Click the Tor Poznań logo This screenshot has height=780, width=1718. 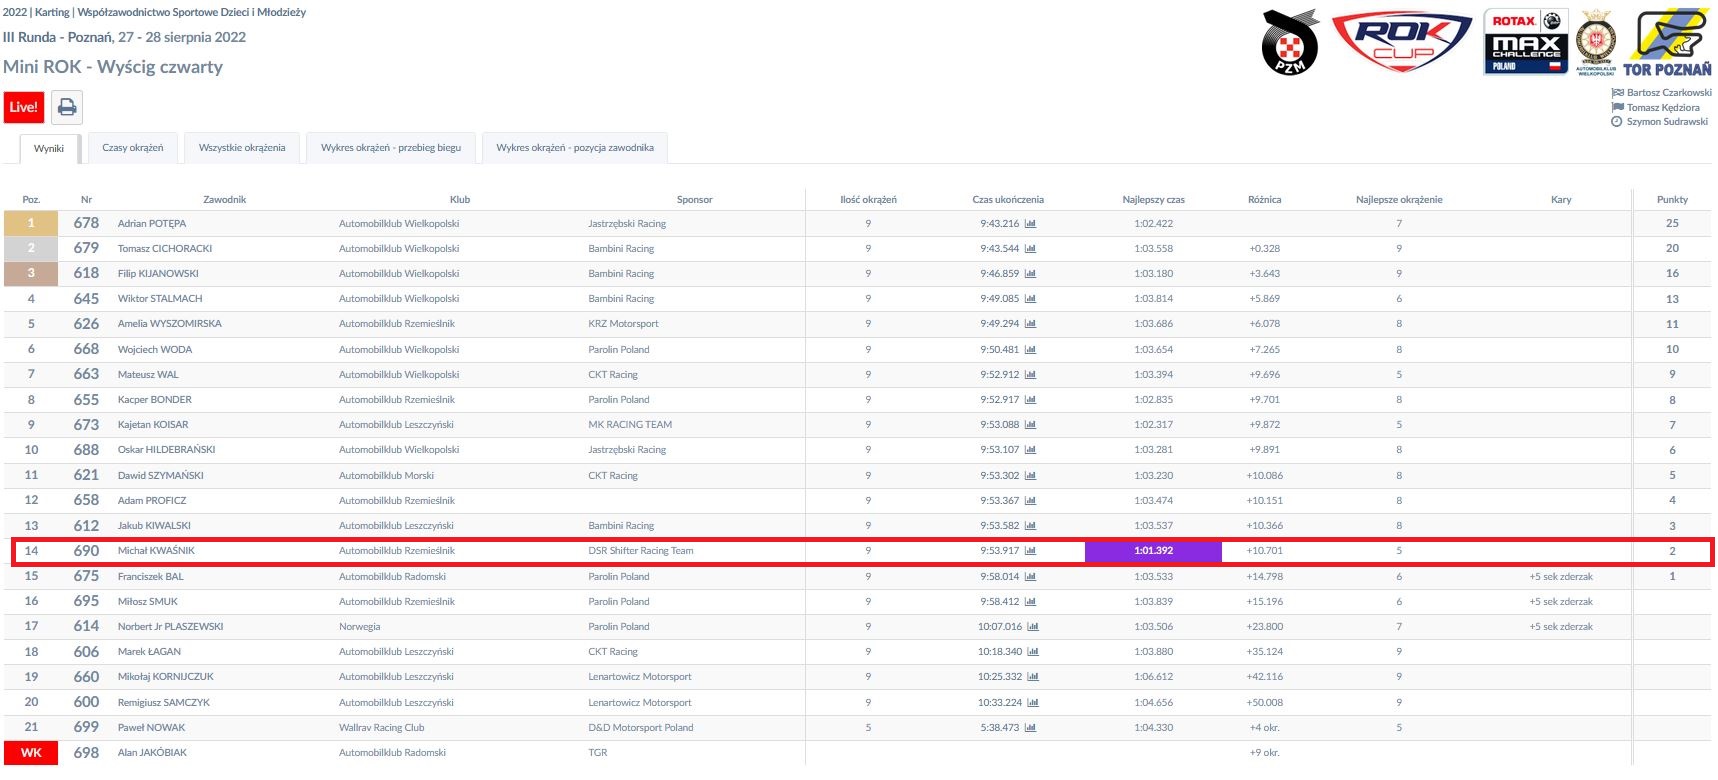pyautogui.click(x=1667, y=42)
